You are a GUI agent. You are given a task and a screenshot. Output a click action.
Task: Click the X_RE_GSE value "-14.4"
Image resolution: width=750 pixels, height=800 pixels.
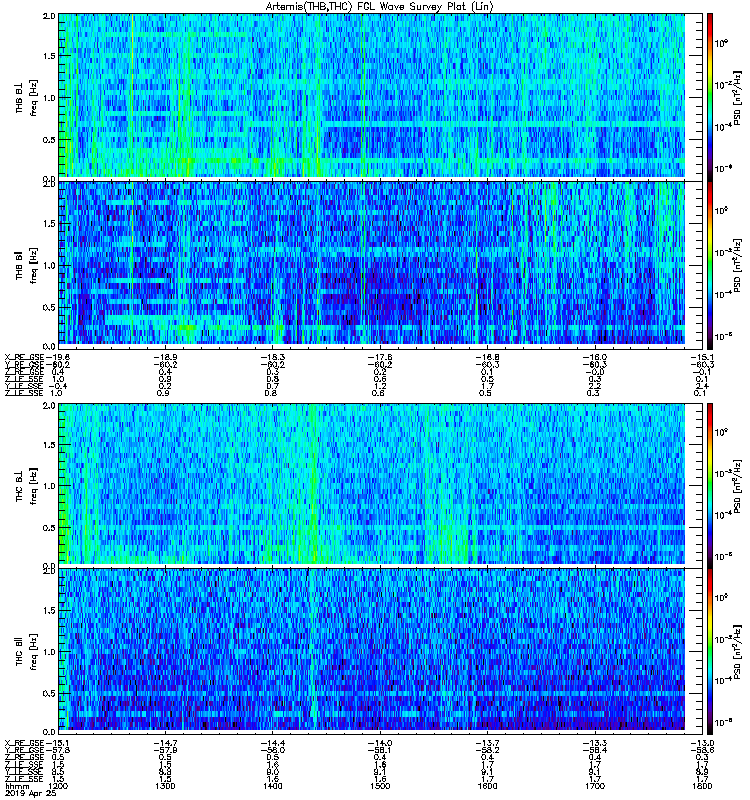click(272, 743)
